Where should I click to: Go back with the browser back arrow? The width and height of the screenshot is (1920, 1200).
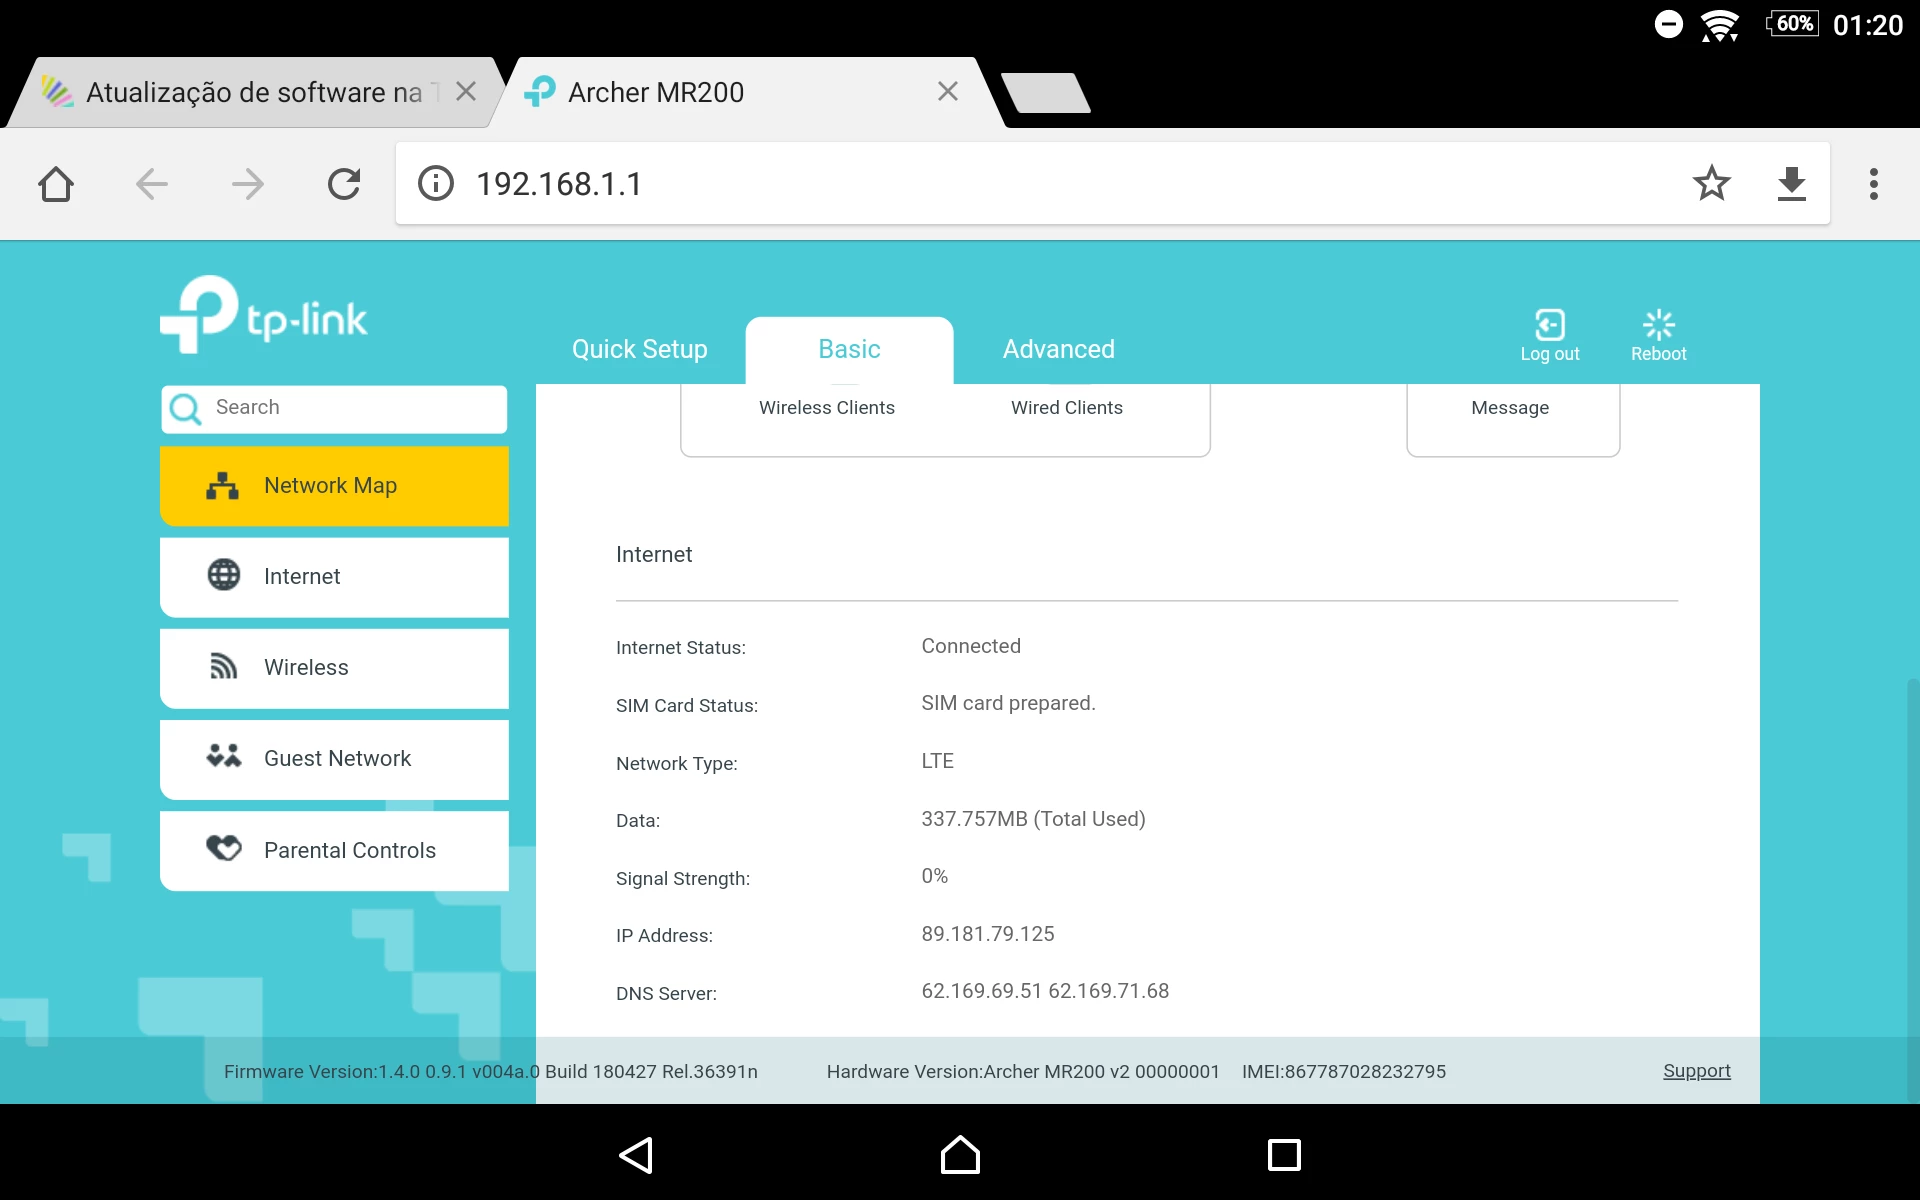(x=152, y=184)
